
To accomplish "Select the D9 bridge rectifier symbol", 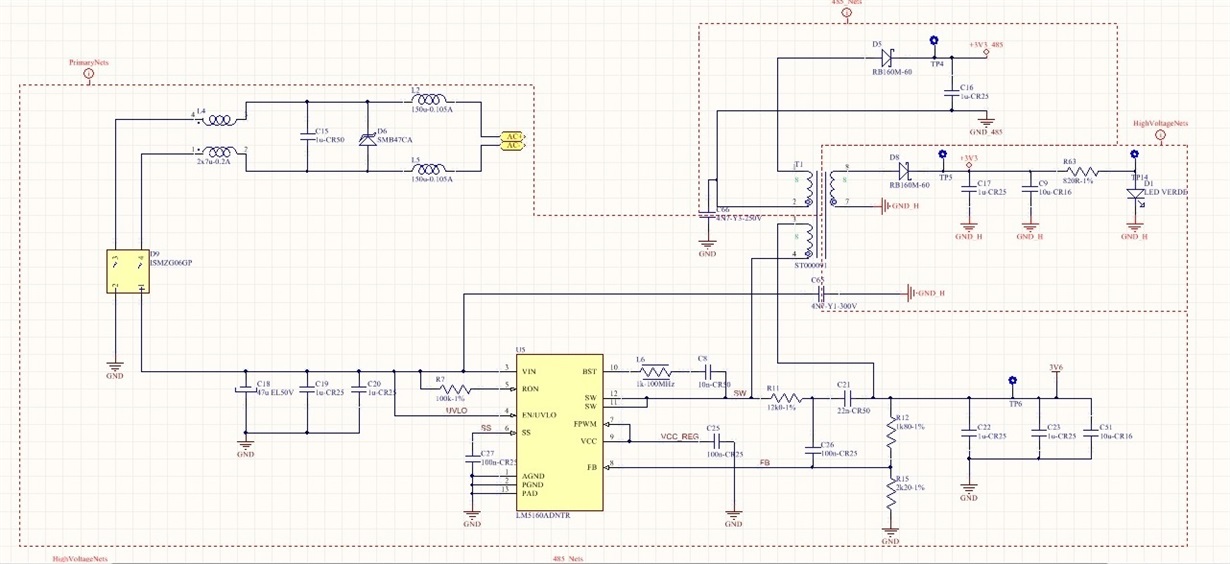I will (128, 271).
